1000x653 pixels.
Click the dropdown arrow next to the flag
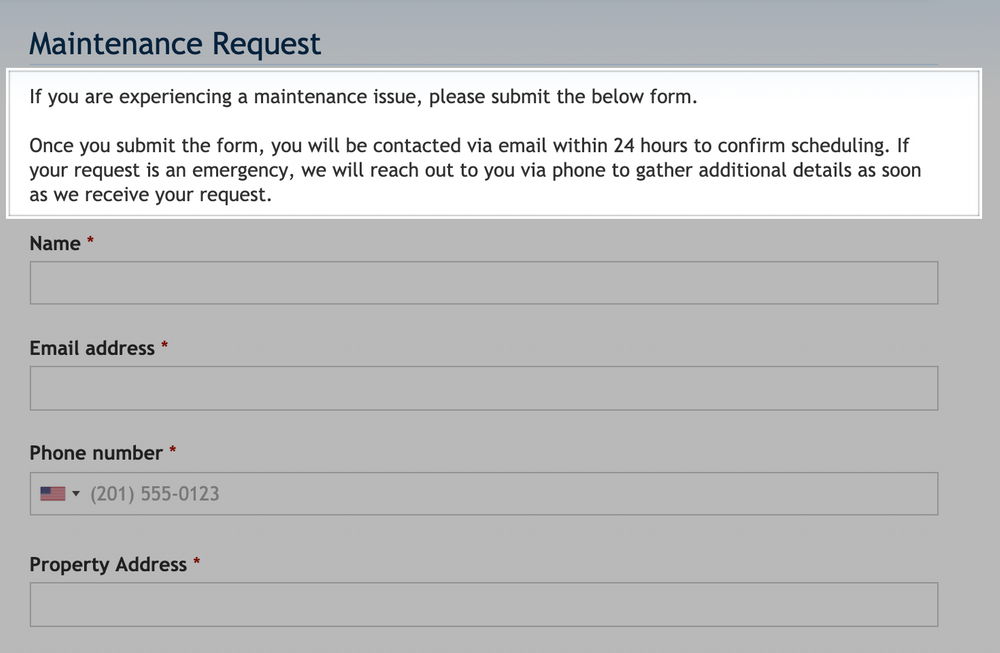[x=76, y=493]
